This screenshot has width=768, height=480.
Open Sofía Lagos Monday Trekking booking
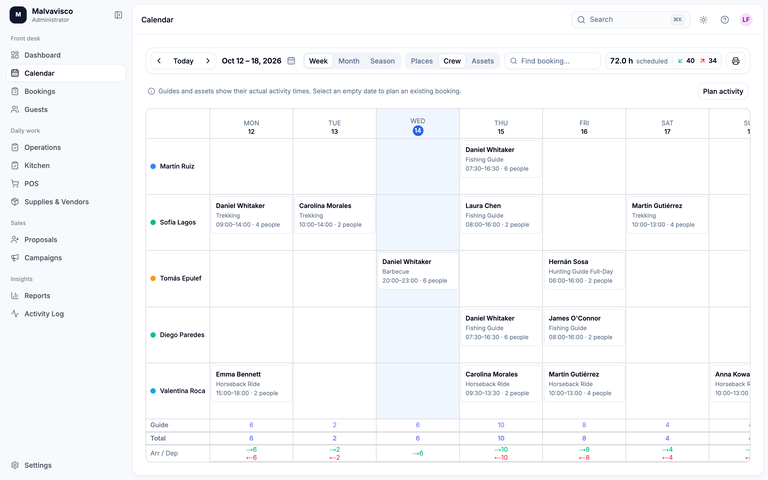pyautogui.click(x=251, y=215)
